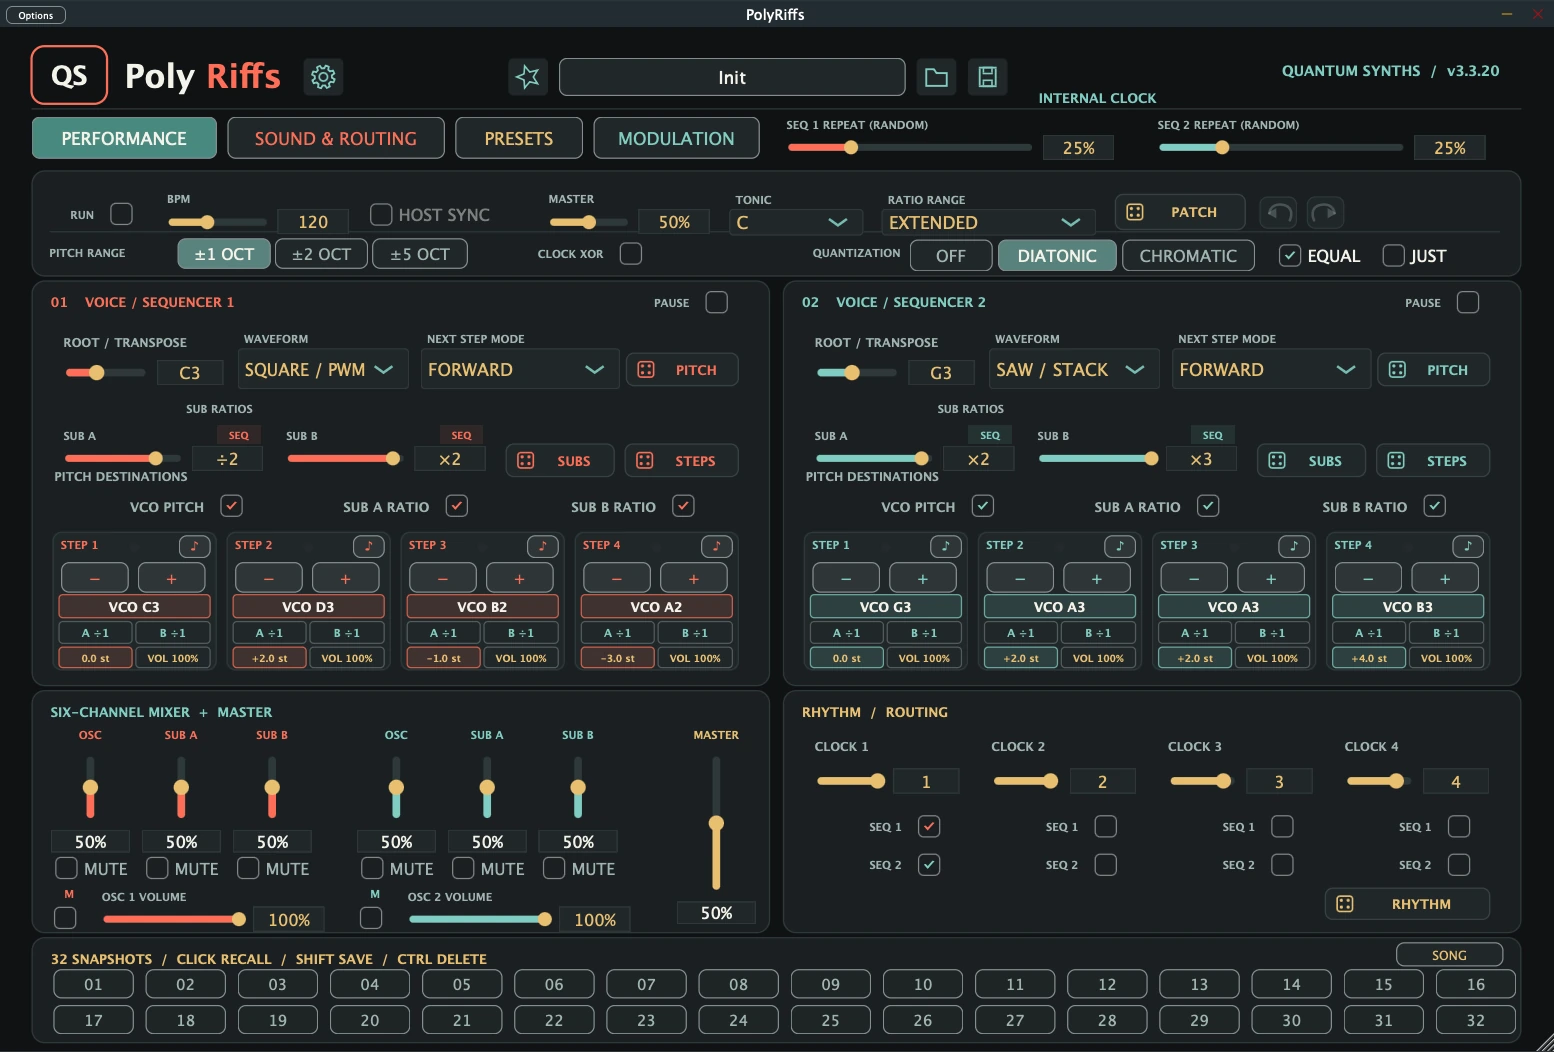Open Sequencer 1 waveform dropdown SQUARE / PWM
Viewport: 1554px width, 1052px height.
[x=324, y=369]
